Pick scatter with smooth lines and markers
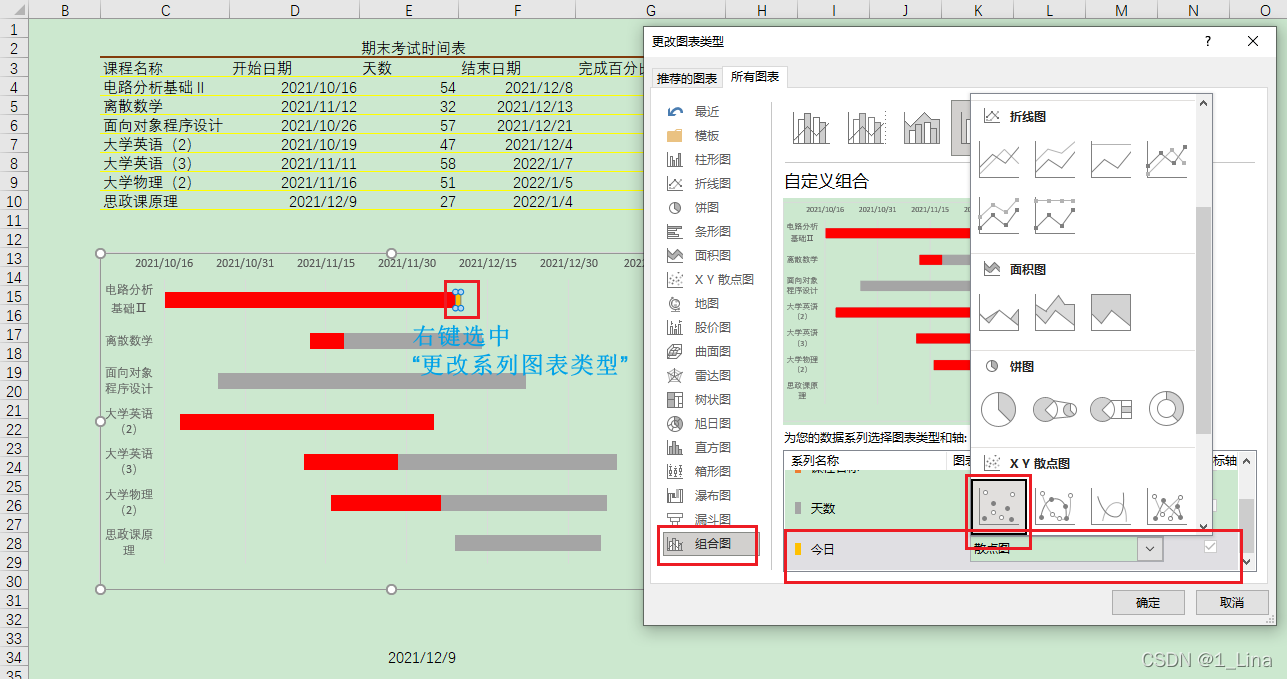 (x=1055, y=507)
